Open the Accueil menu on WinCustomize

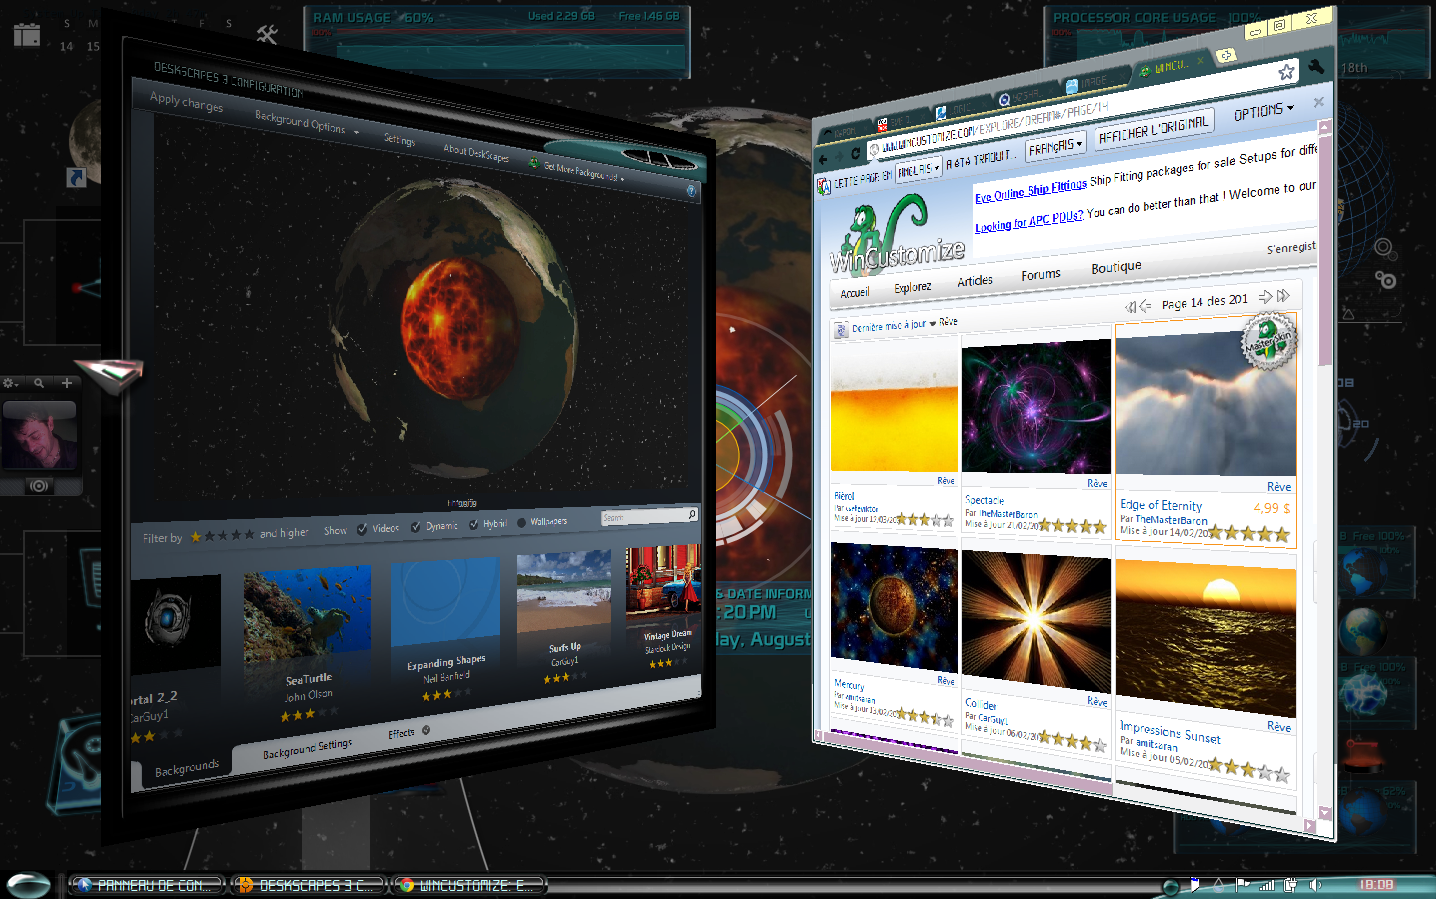click(x=854, y=293)
